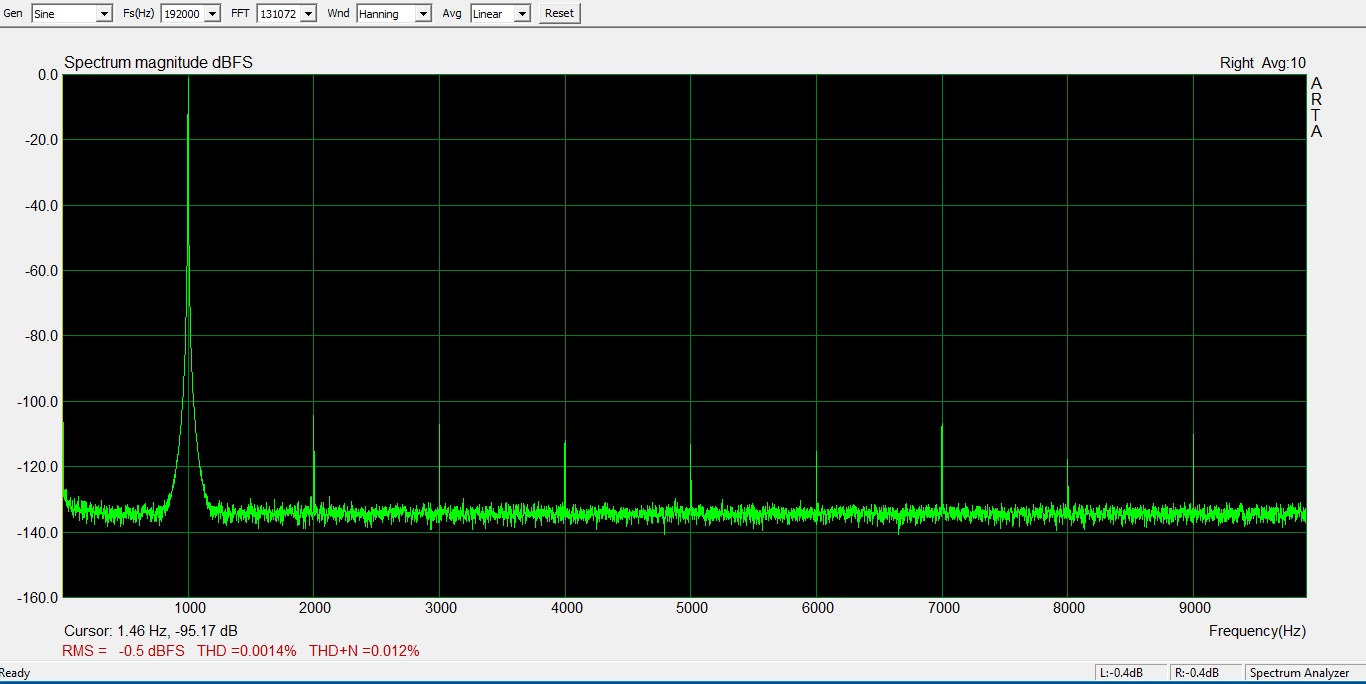Click the ARTA vertical logo text
This screenshot has height=684, width=1366.
click(x=1316, y=107)
